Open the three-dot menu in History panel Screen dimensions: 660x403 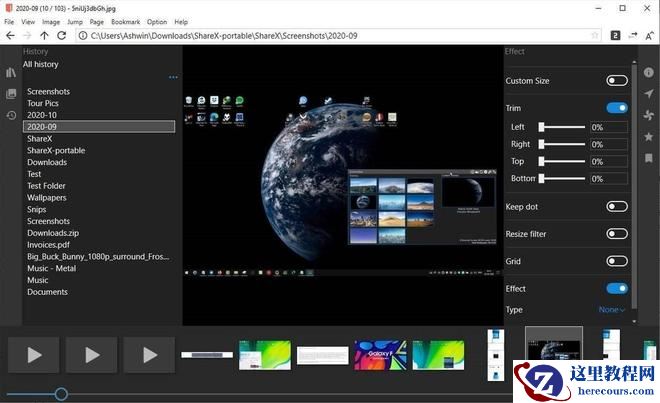(173, 77)
